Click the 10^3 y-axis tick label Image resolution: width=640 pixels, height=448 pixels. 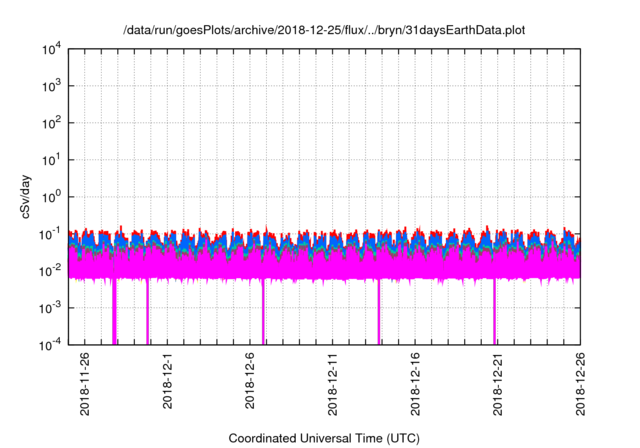pos(52,86)
